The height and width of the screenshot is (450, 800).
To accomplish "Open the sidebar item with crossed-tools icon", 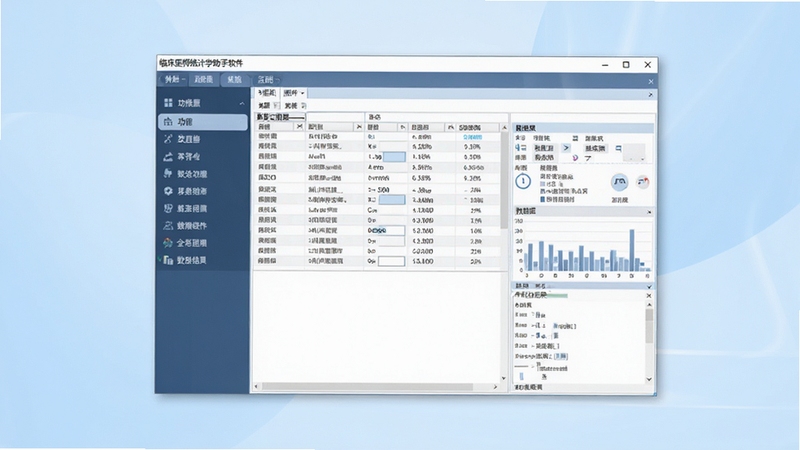I will [203, 139].
